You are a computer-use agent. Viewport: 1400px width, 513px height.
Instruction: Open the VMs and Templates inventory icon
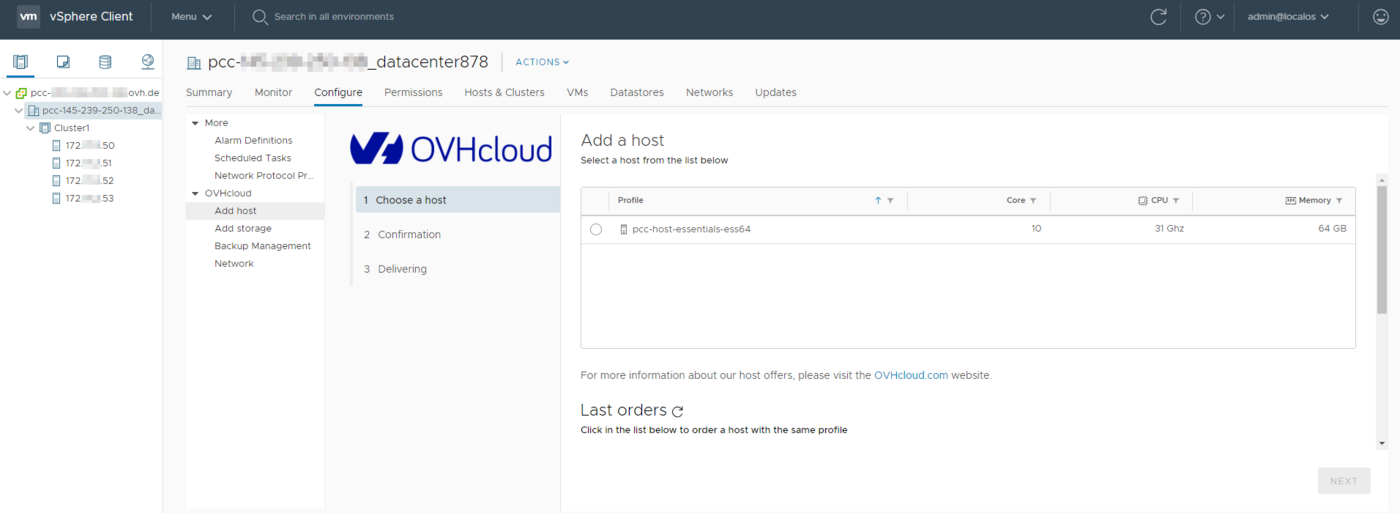coord(63,62)
